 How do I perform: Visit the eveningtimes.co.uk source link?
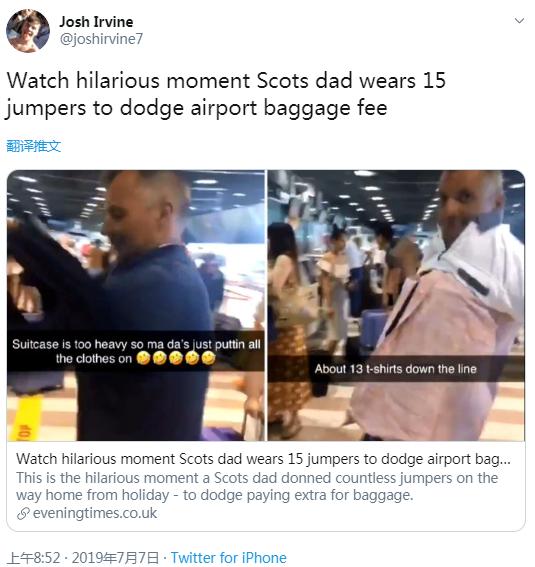pos(95,513)
